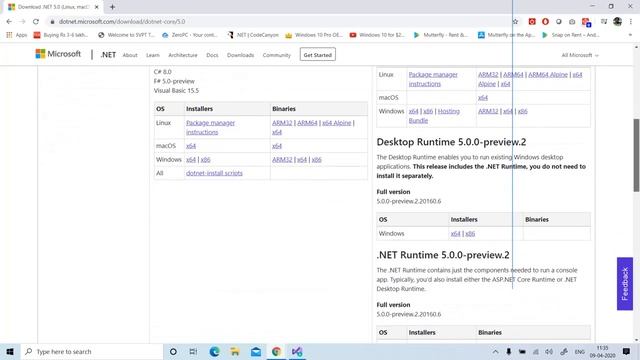The width and height of the screenshot is (640, 360).
Task: Open File Explorer from the taskbar
Action: [x=235, y=351]
